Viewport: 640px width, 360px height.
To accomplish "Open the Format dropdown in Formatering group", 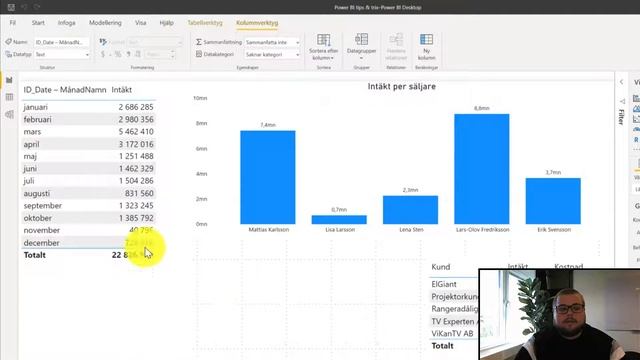I will coord(155,42).
